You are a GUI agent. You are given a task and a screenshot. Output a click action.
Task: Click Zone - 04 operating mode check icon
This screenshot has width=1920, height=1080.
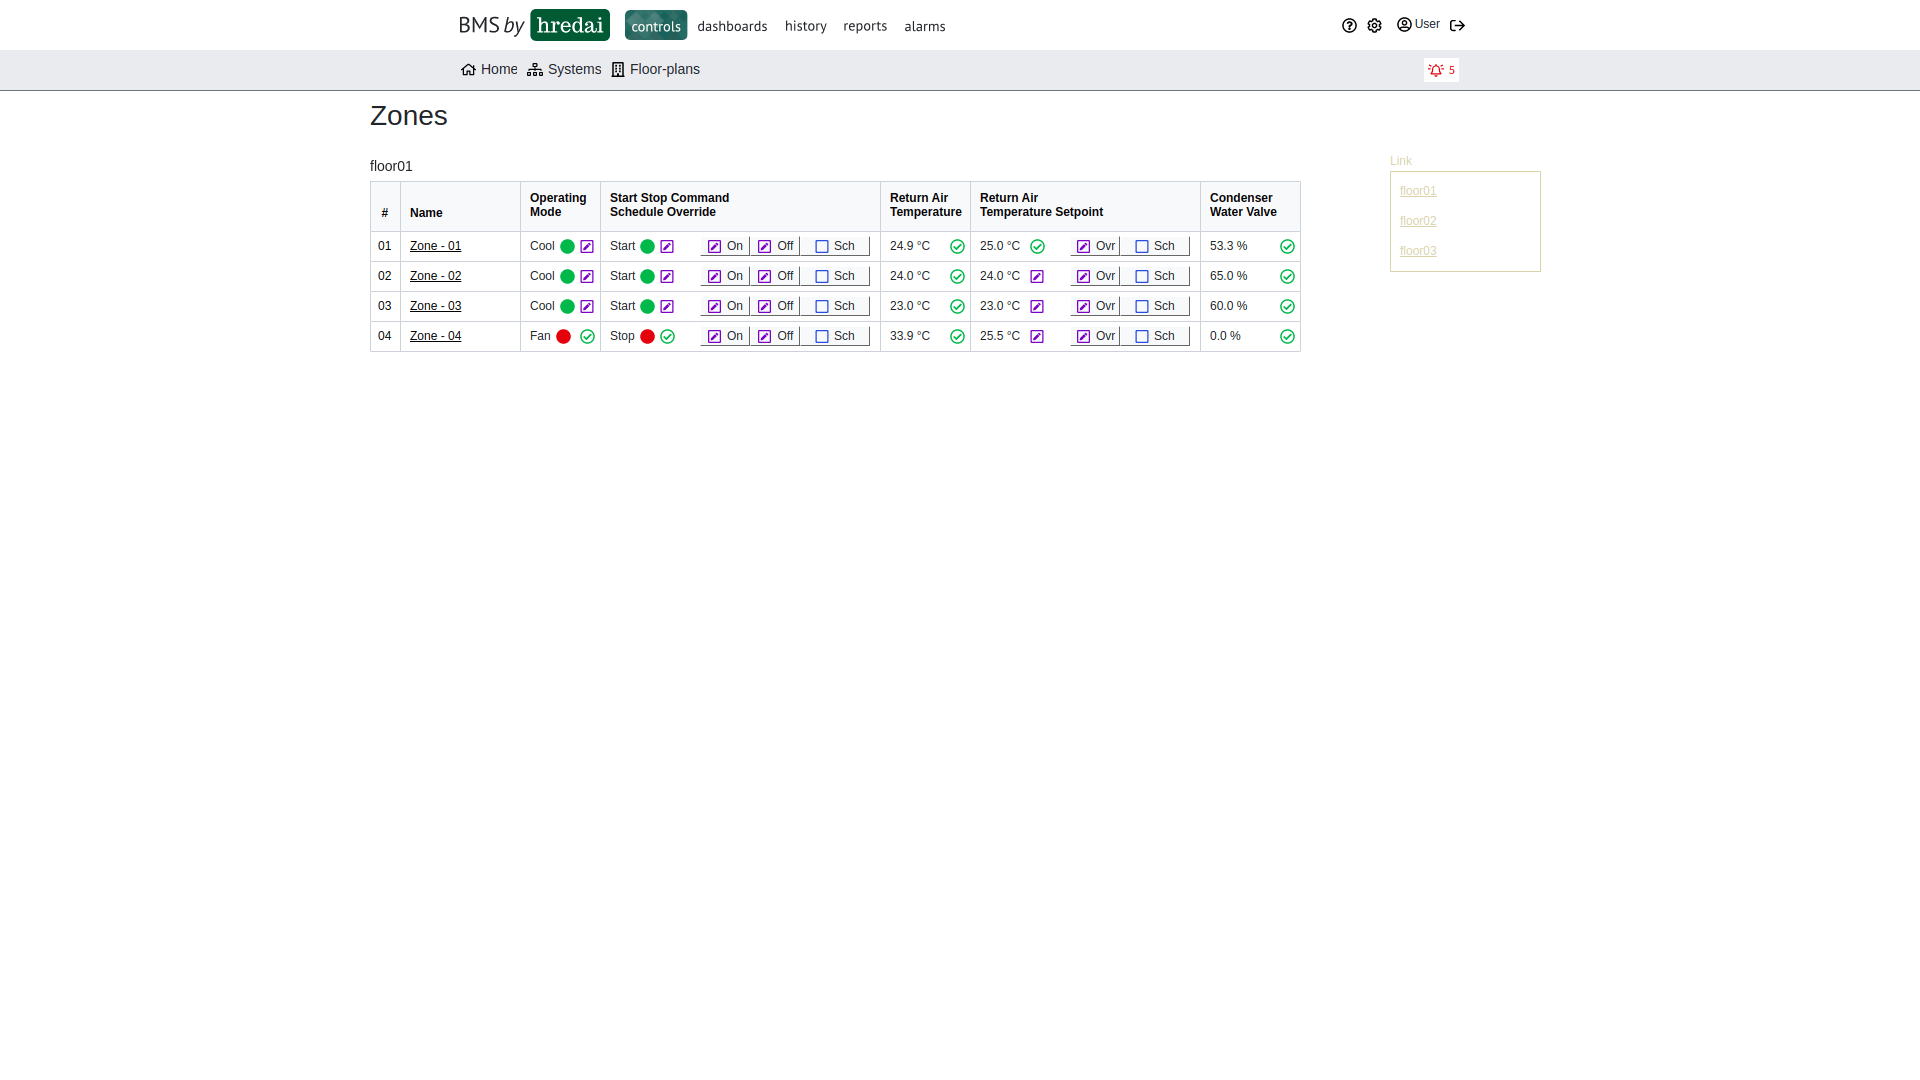[x=587, y=337]
